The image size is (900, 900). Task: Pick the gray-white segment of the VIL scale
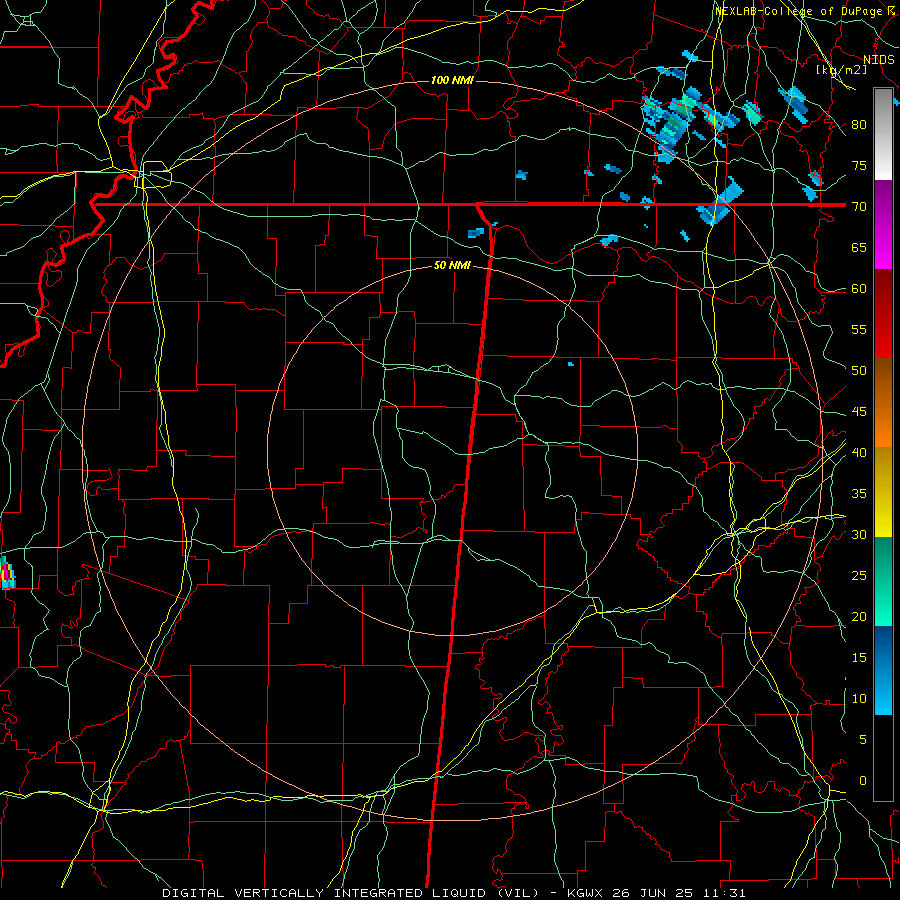pos(883,134)
